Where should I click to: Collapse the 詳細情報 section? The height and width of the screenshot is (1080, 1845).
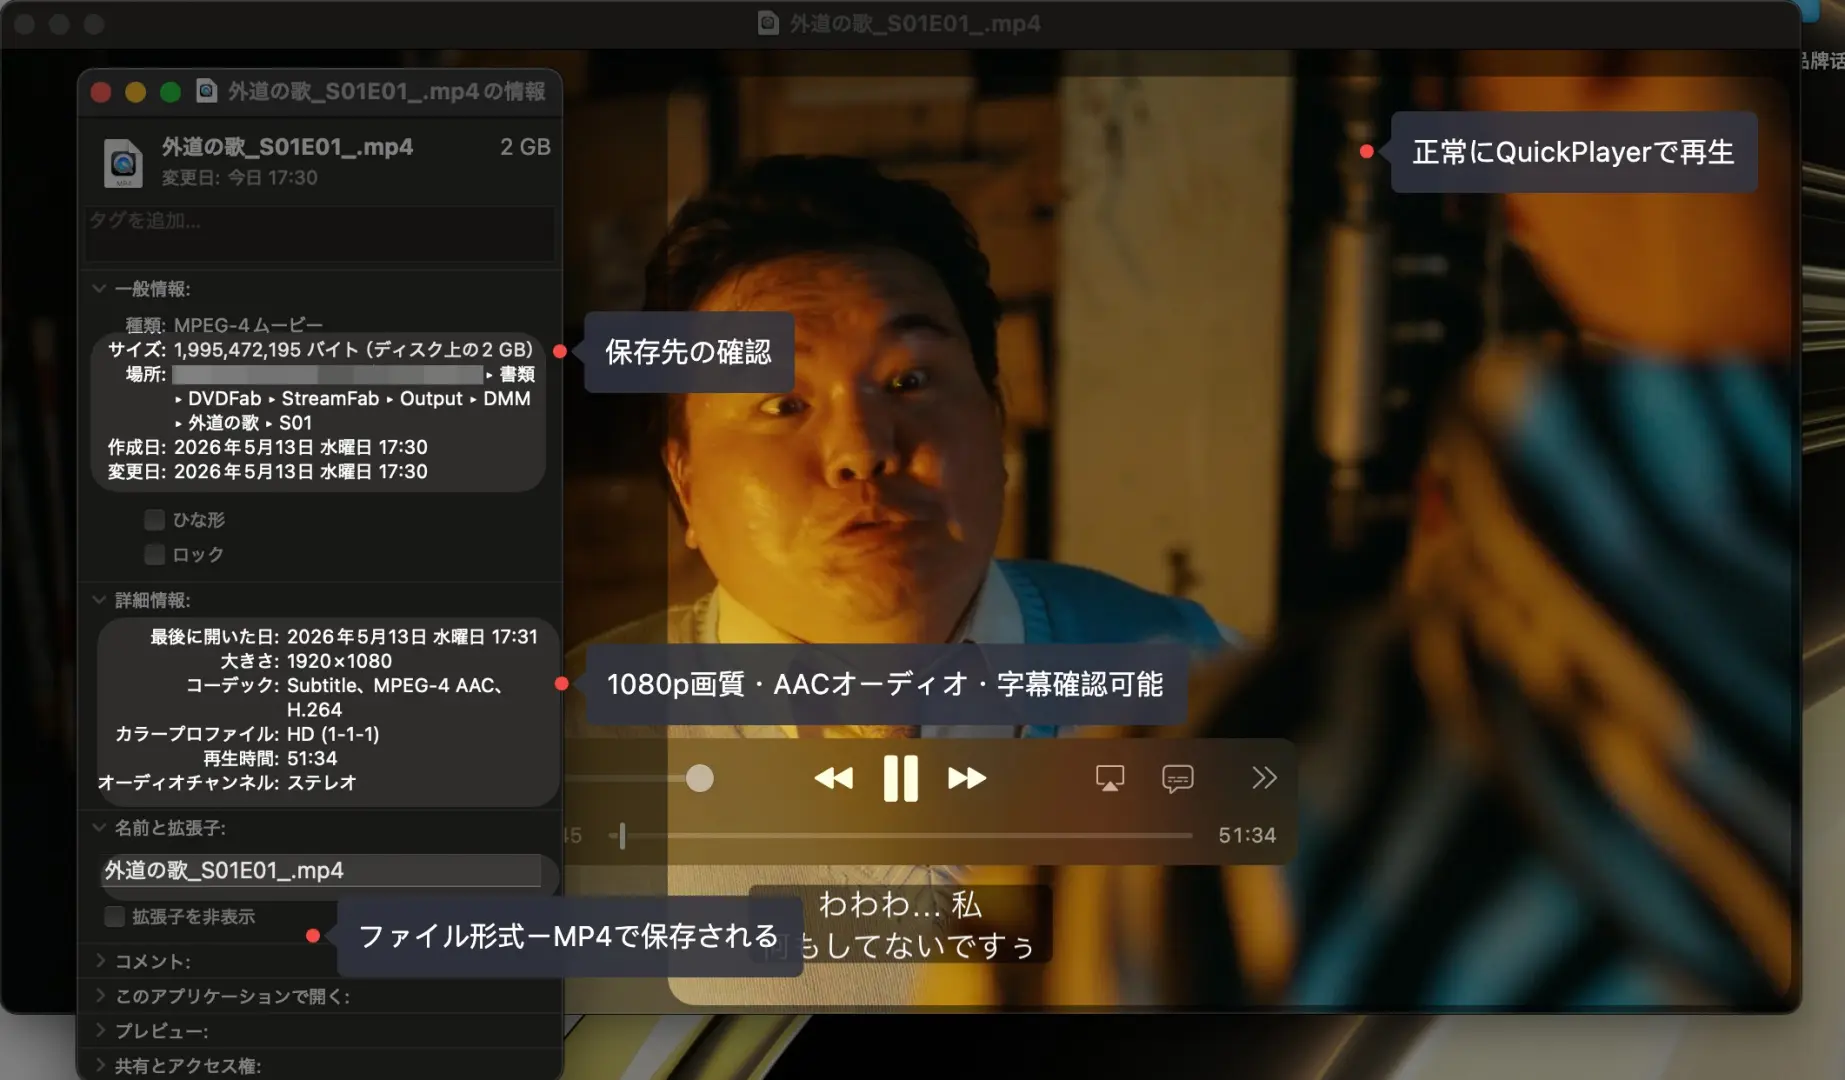pyautogui.click(x=99, y=600)
